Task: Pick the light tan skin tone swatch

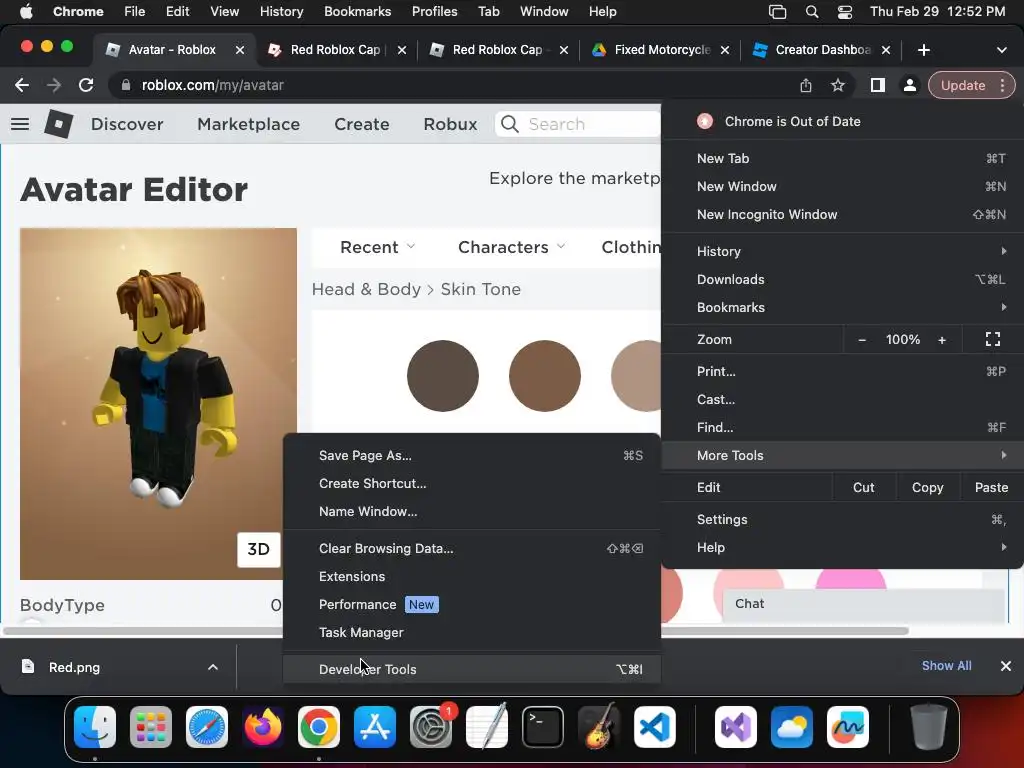Action: [637, 376]
